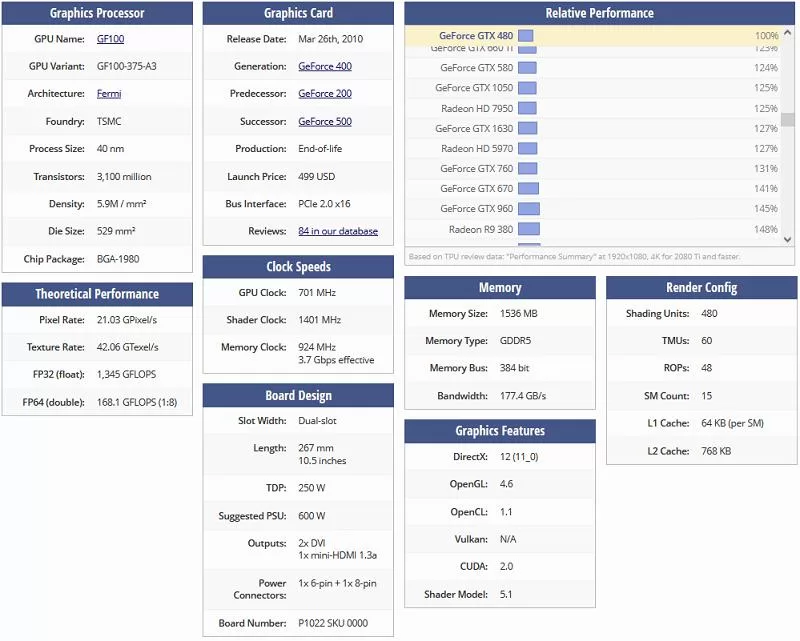Open the 84 in our database reviews link
Screen dimensions: 800x641
(338, 231)
